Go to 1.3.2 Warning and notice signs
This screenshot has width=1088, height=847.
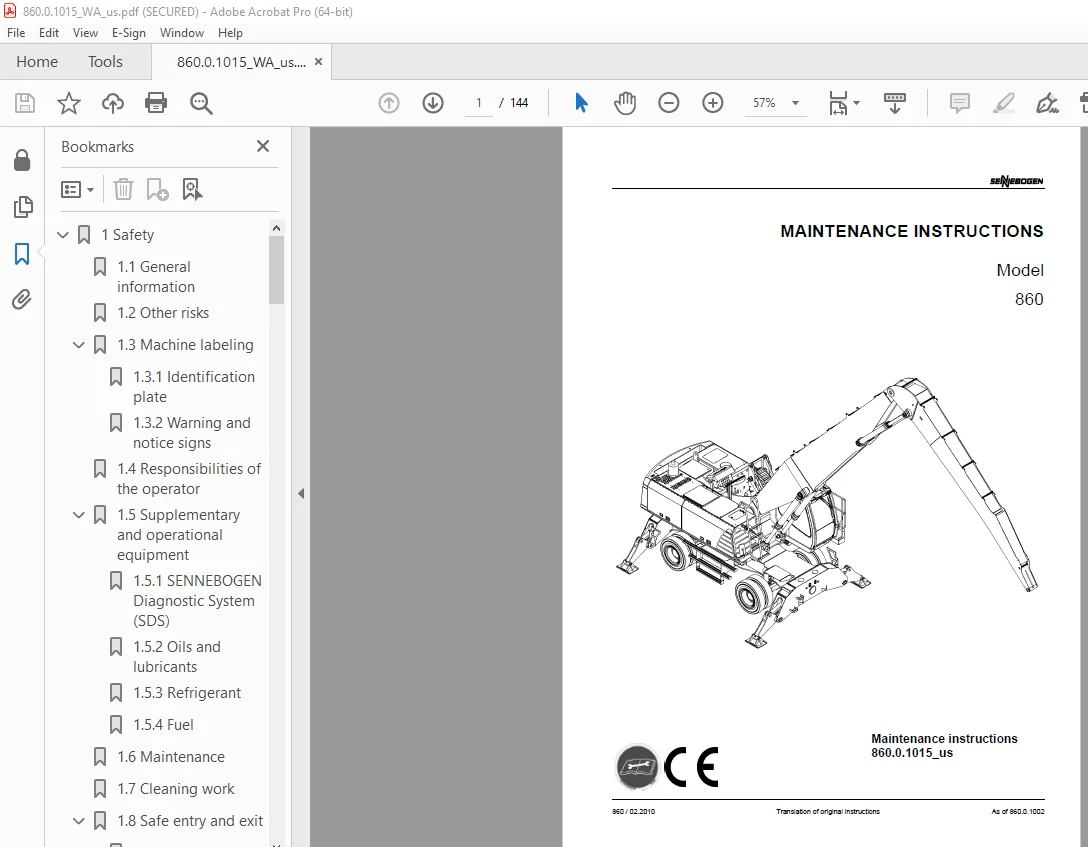click(192, 433)
